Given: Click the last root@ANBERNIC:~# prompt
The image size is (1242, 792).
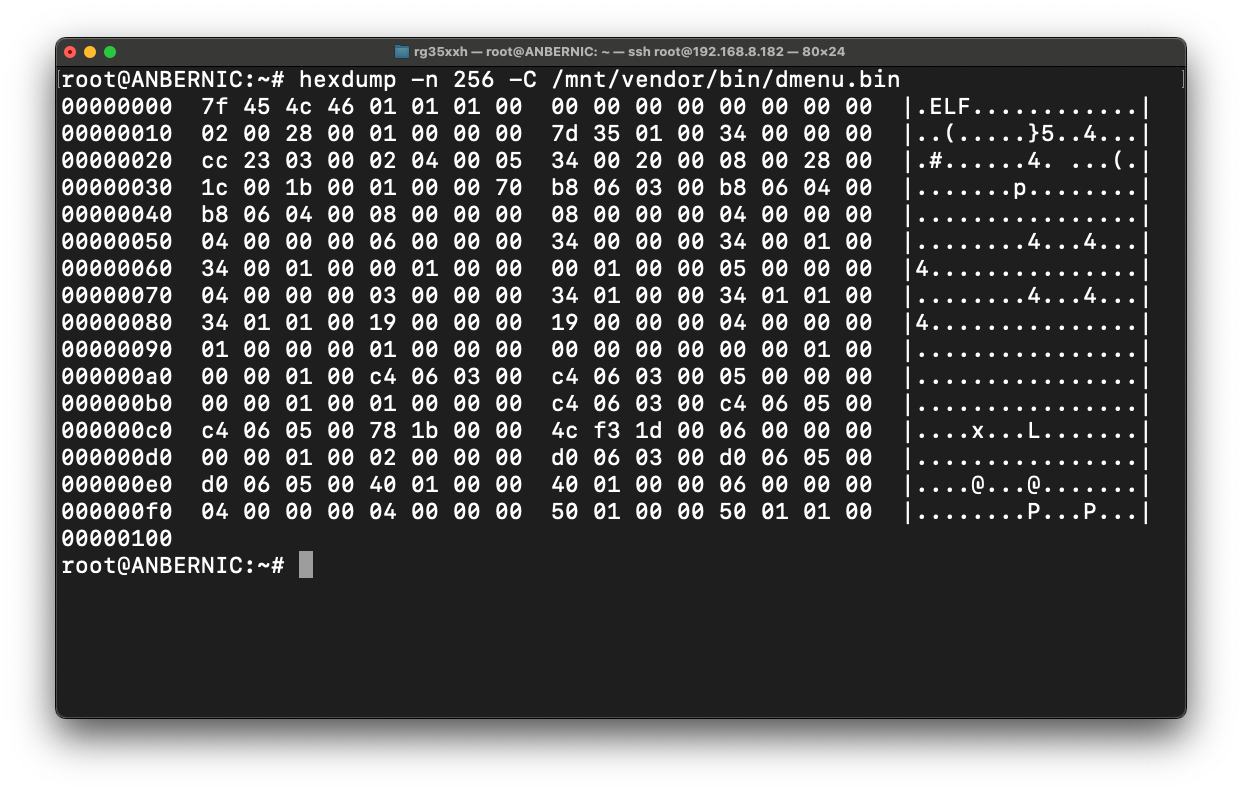Looking at the screenshot, I should pos(173,565).
